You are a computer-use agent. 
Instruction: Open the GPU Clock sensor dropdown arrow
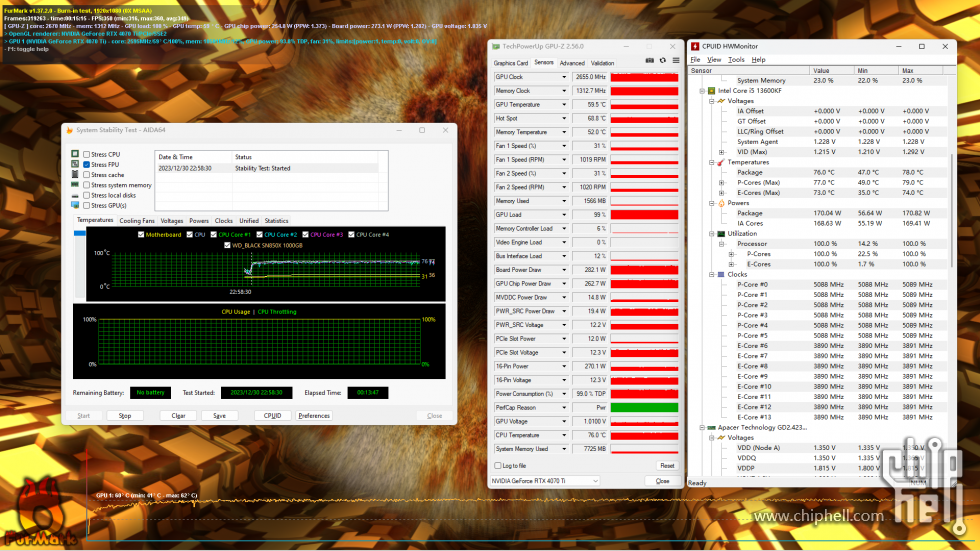click(564, 77)
